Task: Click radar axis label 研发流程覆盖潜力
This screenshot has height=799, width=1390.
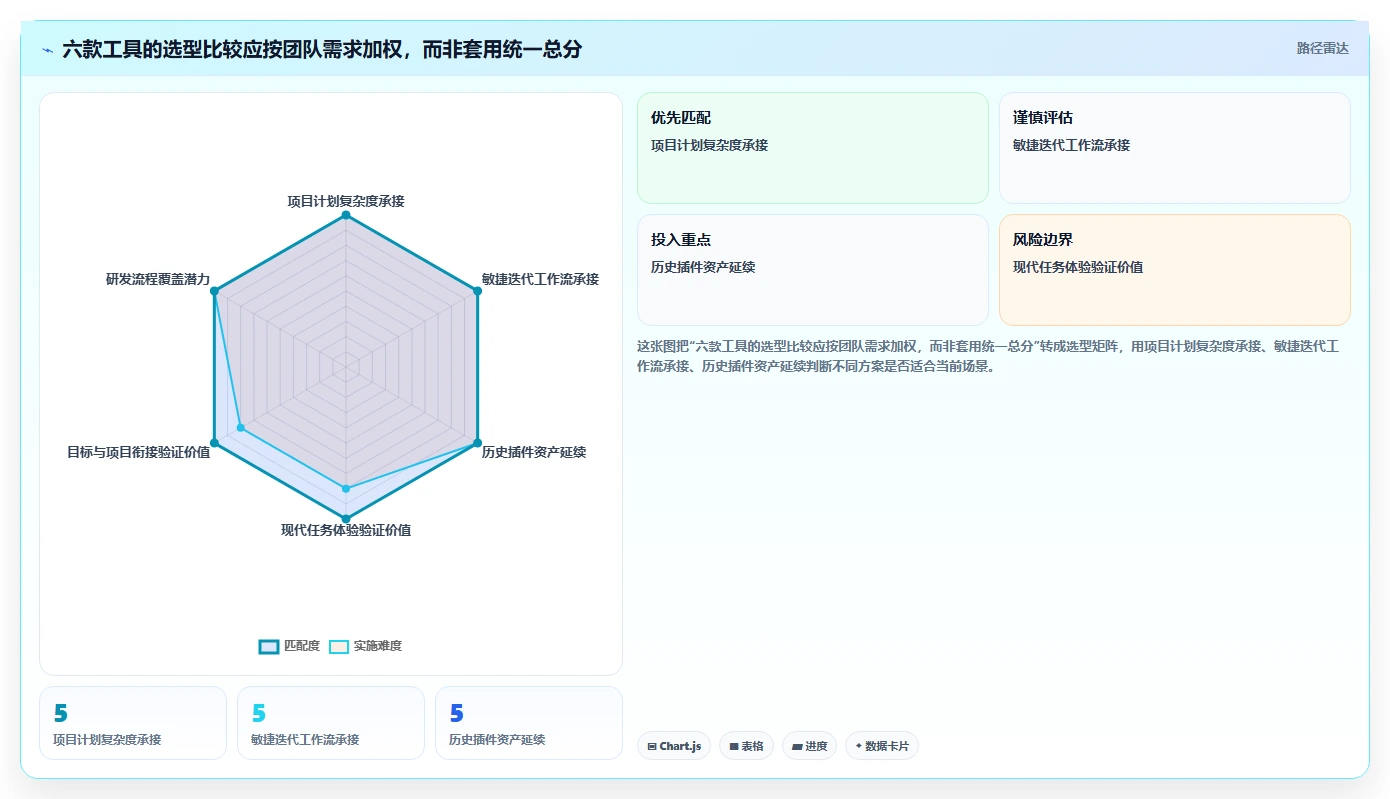Action: tap(159, 279)
